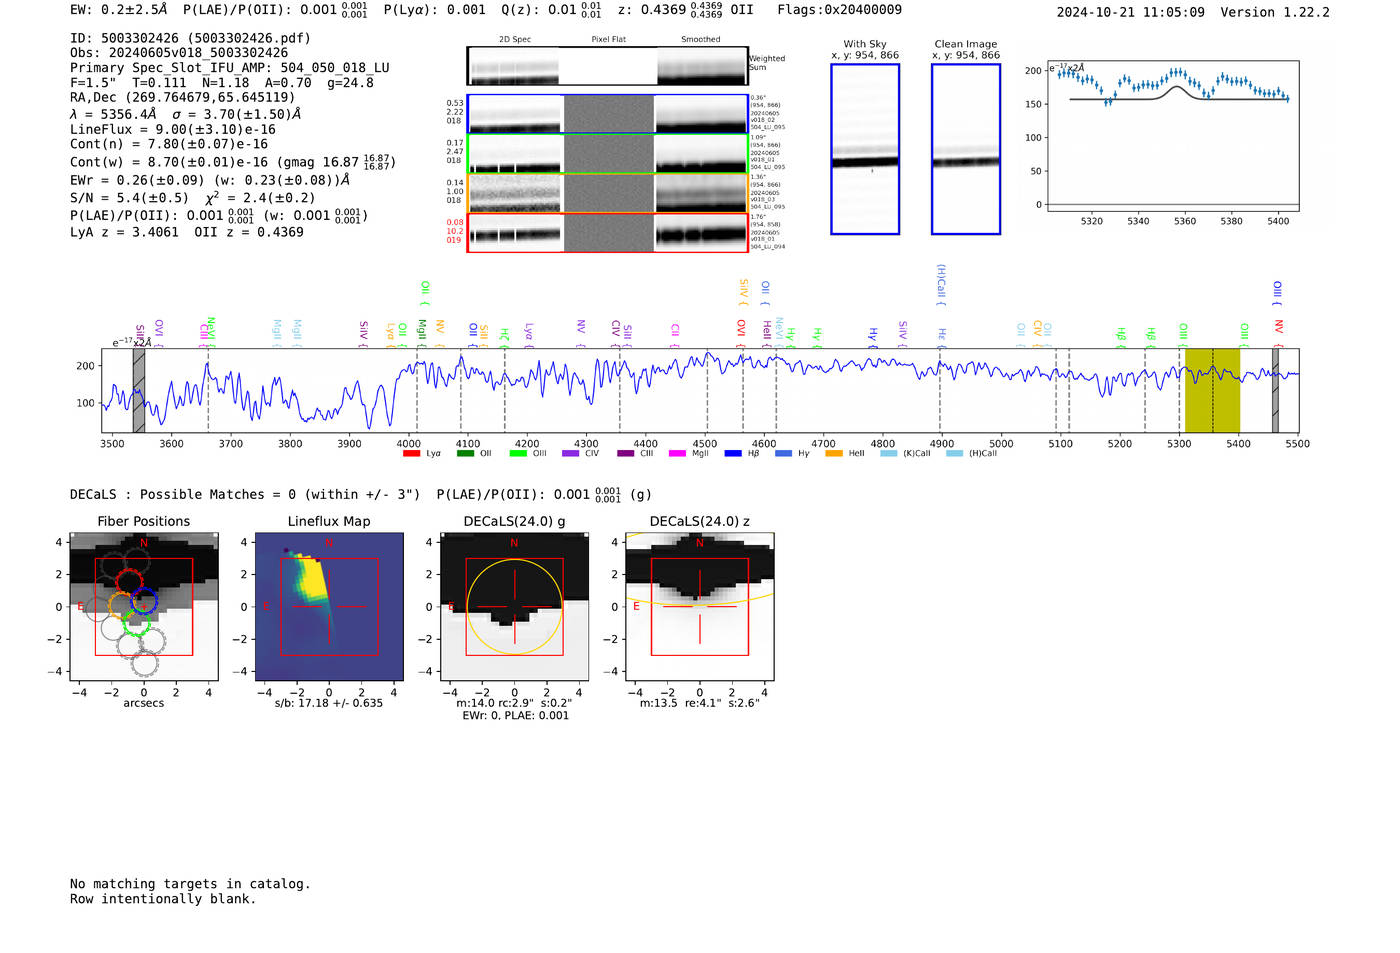This screenshot has height=953, width=1400.
Task: Click the magenta MgII legend swatch
Action: 678,454
